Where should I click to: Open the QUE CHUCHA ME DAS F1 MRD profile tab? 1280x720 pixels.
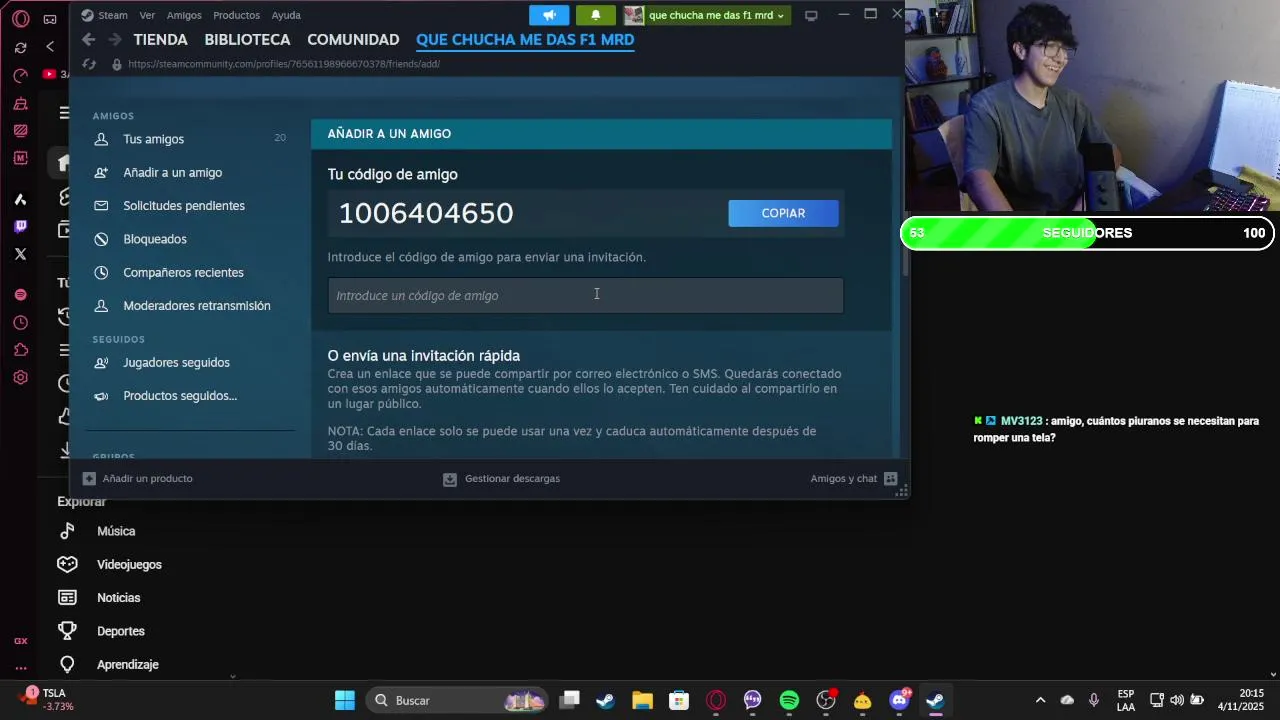[x=525, y=40]
